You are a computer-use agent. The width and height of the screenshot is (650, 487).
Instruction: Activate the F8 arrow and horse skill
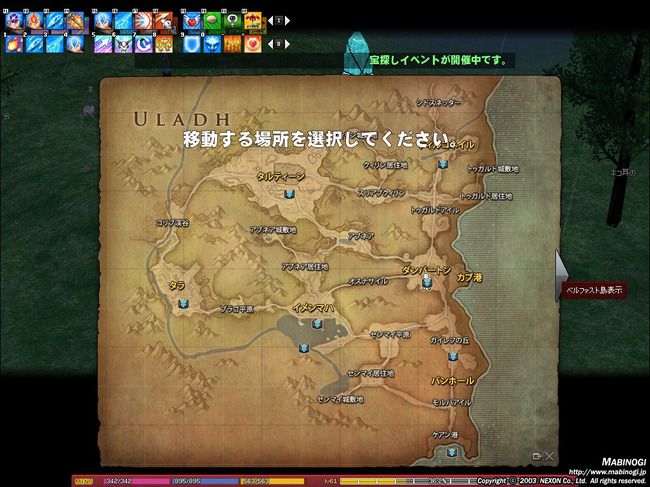(164, 21)
